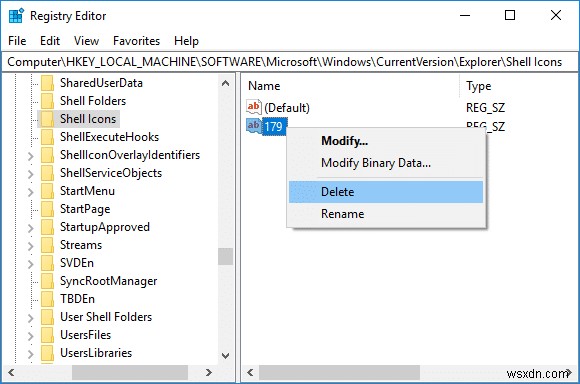
Task: Click the StartPage folder icon
Action: click(x=48, y=209)
